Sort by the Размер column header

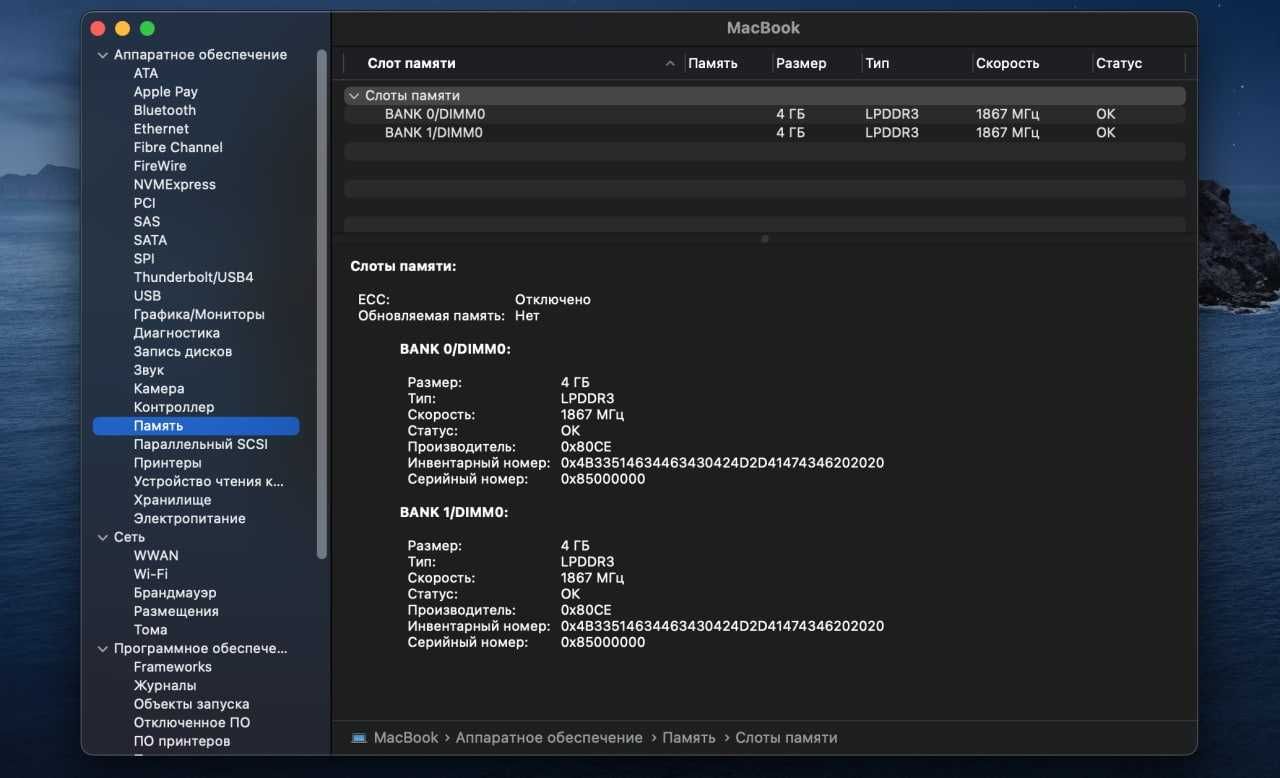pos(801,63)
